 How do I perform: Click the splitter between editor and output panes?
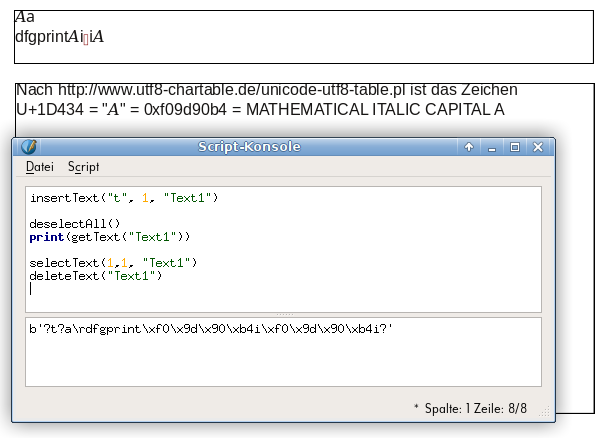click(283, 315)
